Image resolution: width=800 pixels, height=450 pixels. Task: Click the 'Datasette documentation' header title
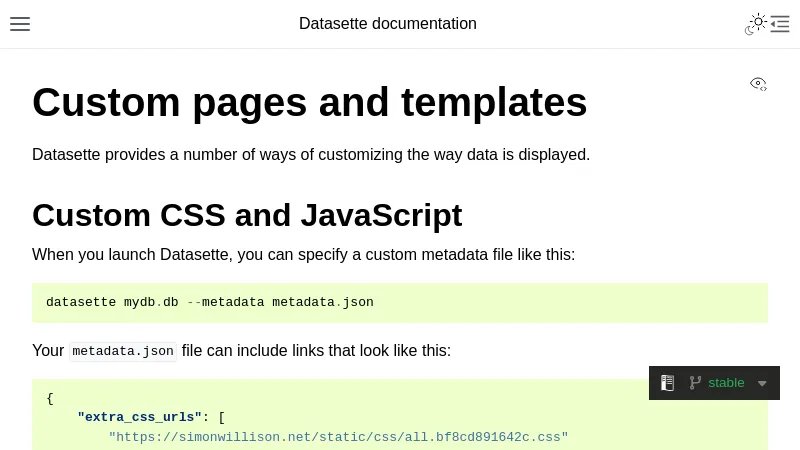[387, 24]
